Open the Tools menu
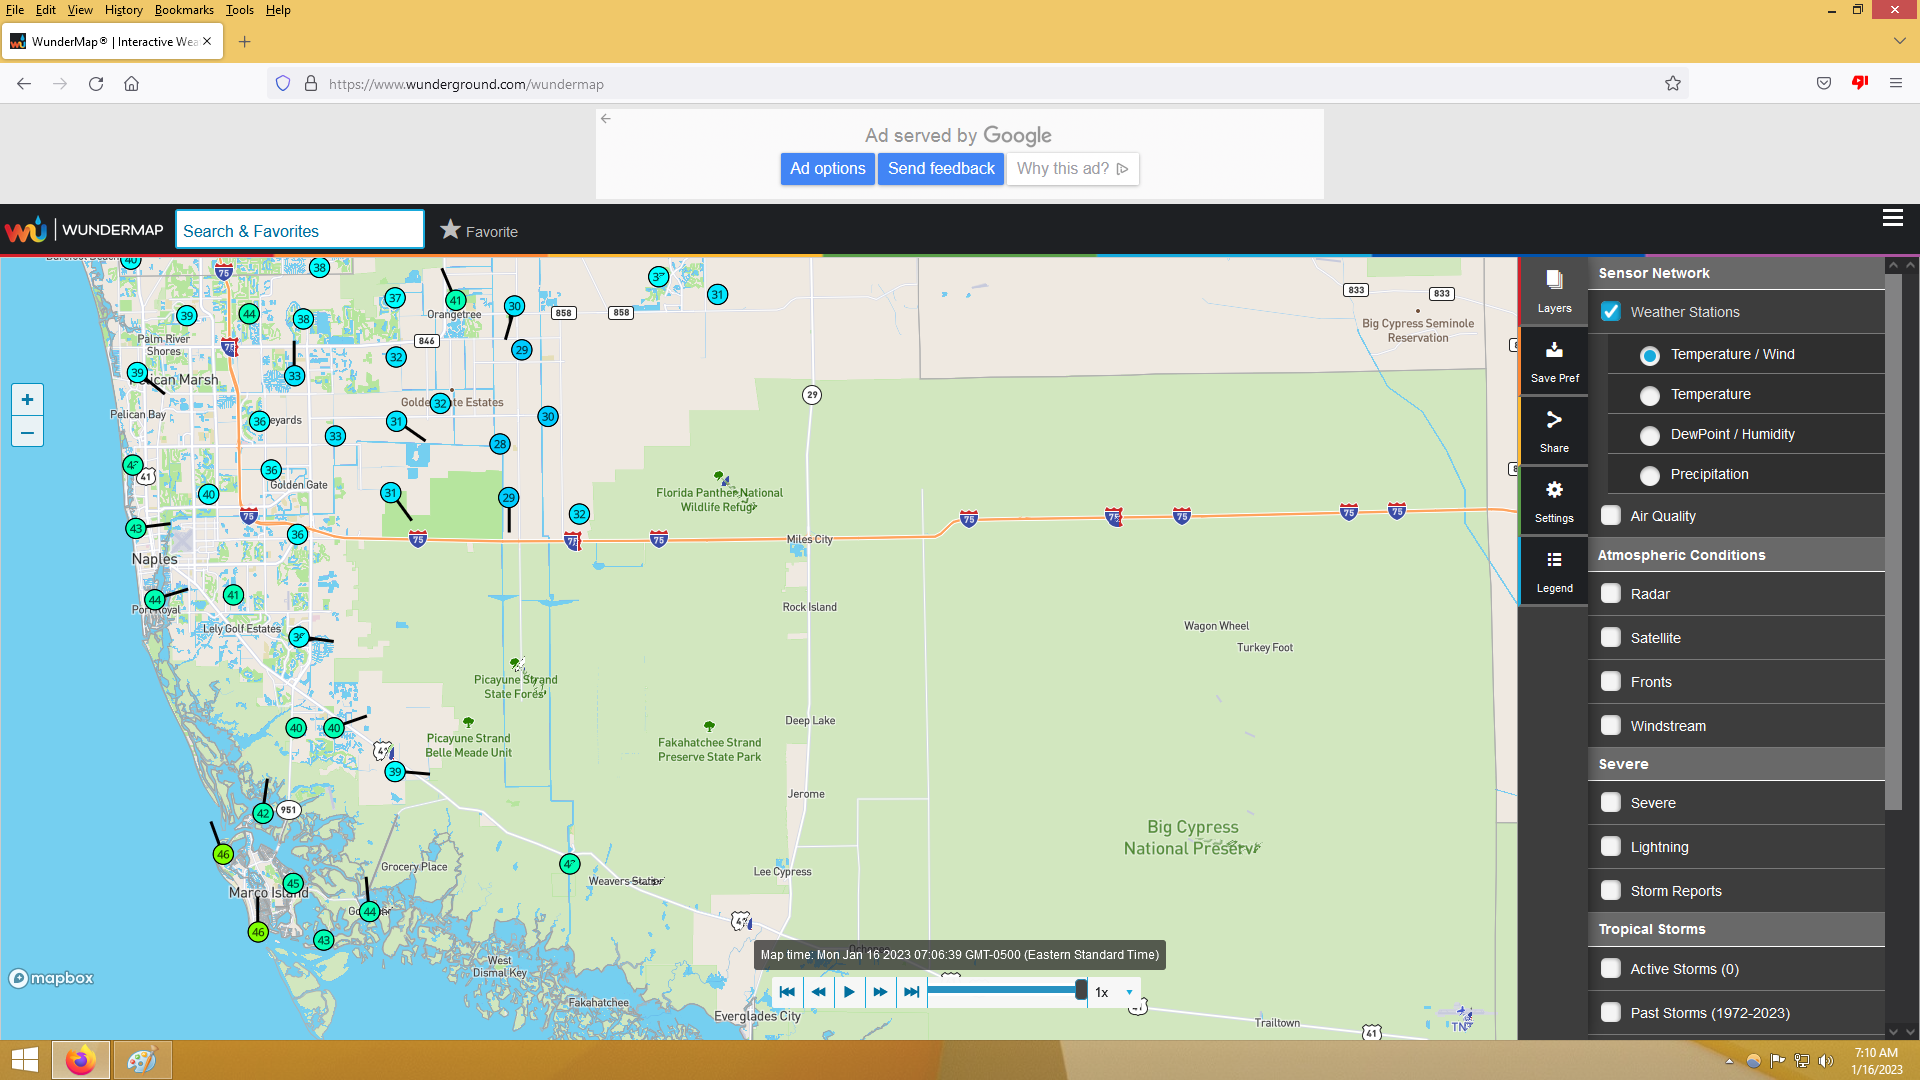This screenshot has width=1920, height=1080. point(239,10)
